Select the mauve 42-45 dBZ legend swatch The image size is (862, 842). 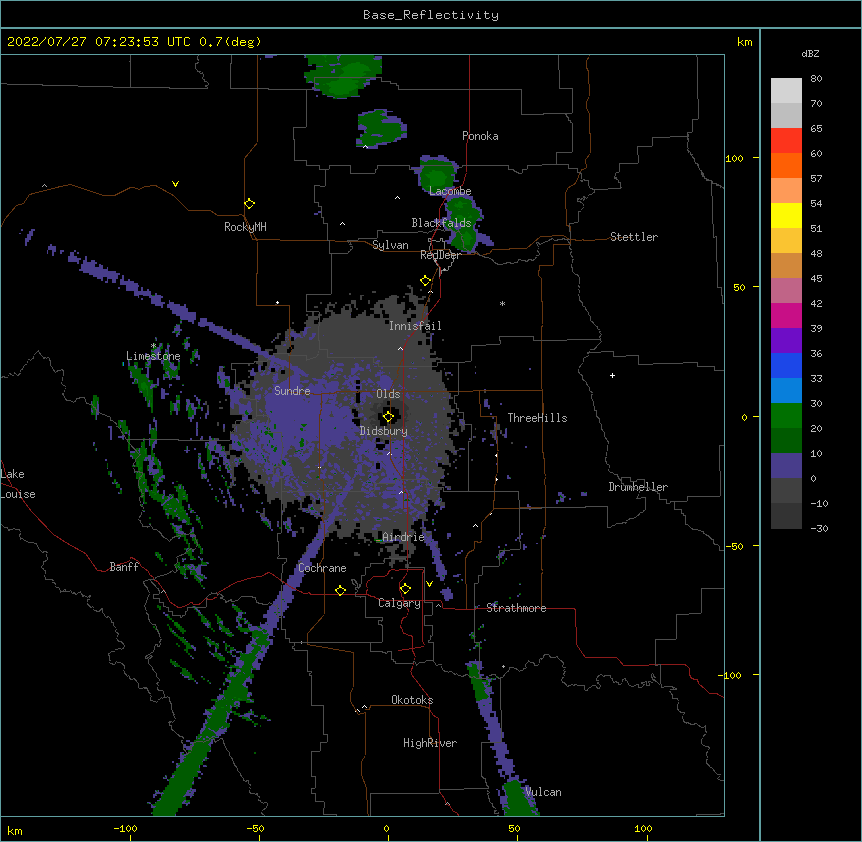786,291
